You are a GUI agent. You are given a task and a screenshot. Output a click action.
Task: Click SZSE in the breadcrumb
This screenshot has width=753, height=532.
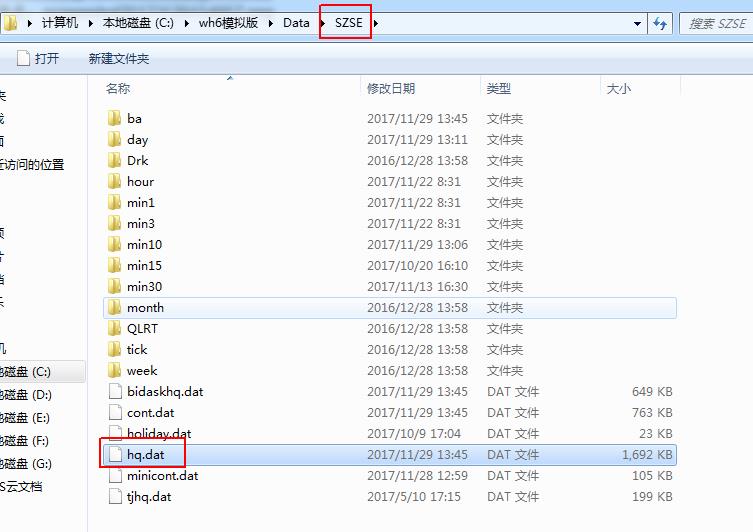click(349, 23)
